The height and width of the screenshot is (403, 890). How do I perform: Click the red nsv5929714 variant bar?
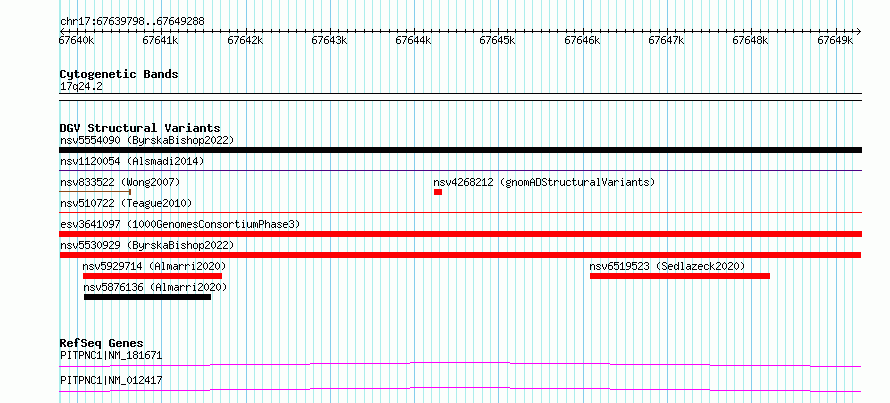click(x=152, y=276)
